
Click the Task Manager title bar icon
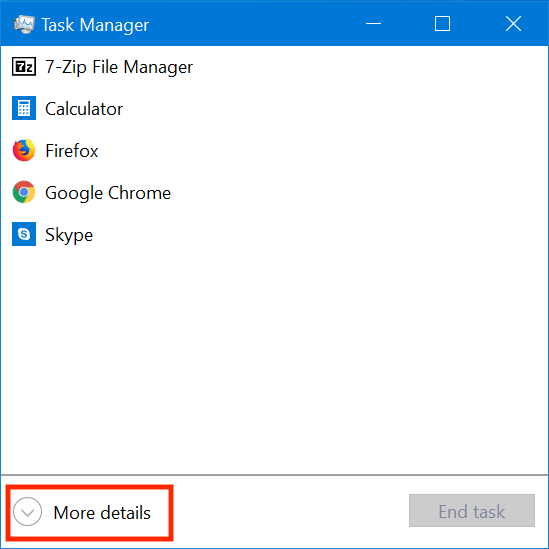24,25
